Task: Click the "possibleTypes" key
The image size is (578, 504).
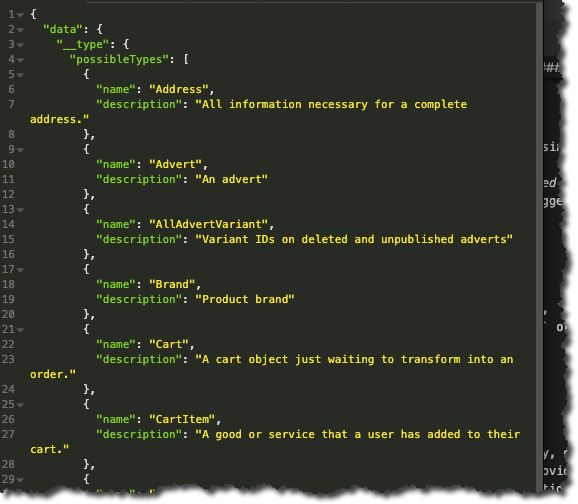Action: [119, 60]
